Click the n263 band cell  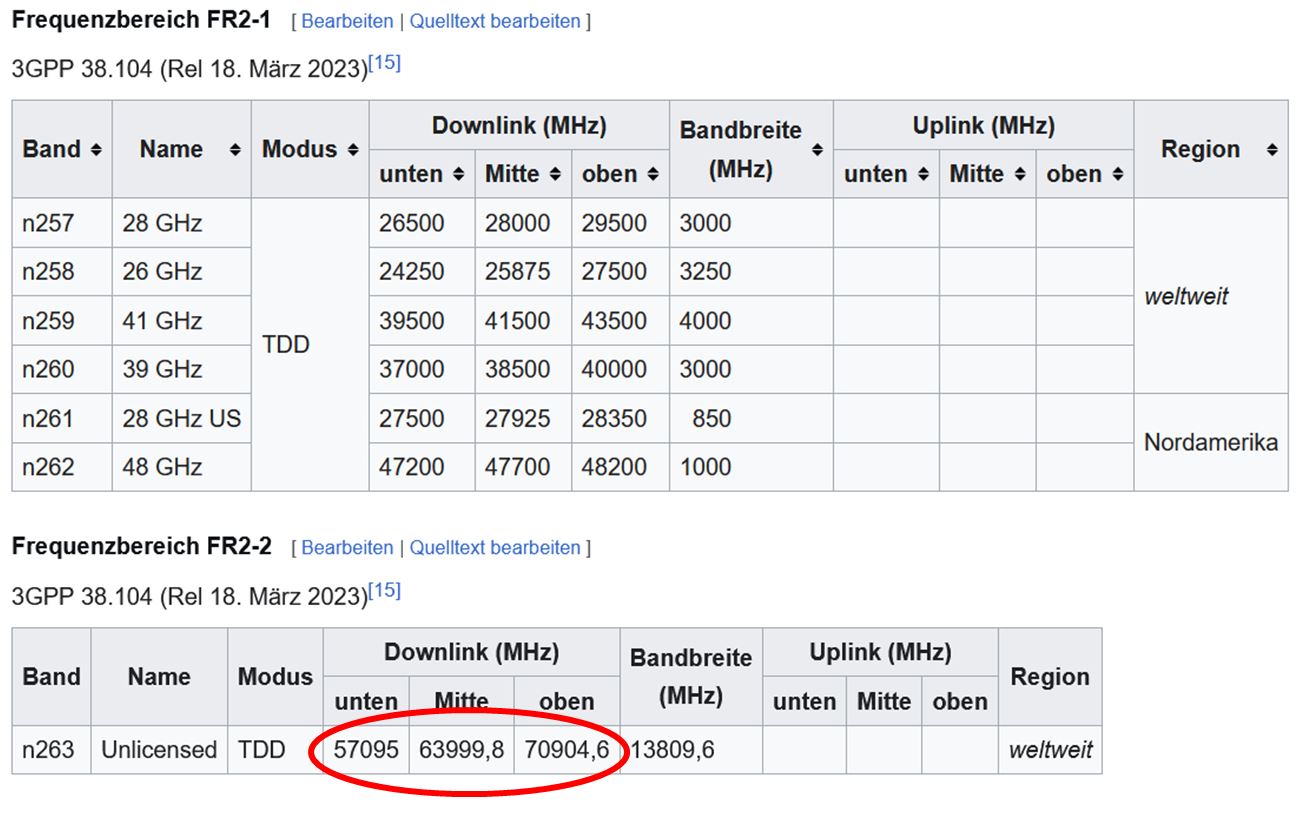pyautogui.click(x=49, y=749)
